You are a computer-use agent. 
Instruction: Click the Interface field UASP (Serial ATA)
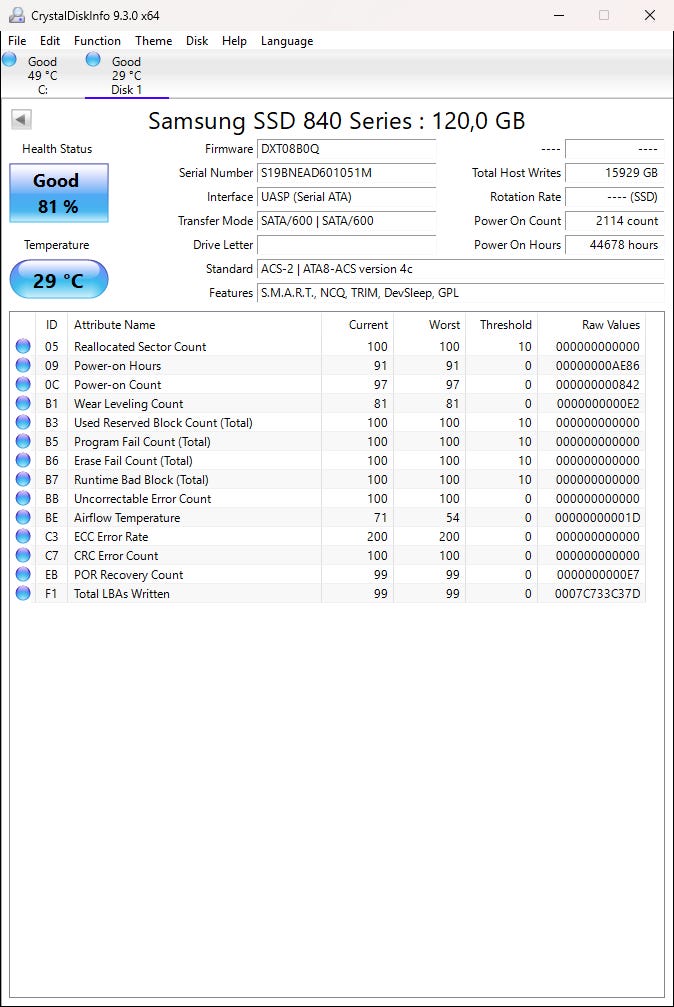[x=346, y=197]
